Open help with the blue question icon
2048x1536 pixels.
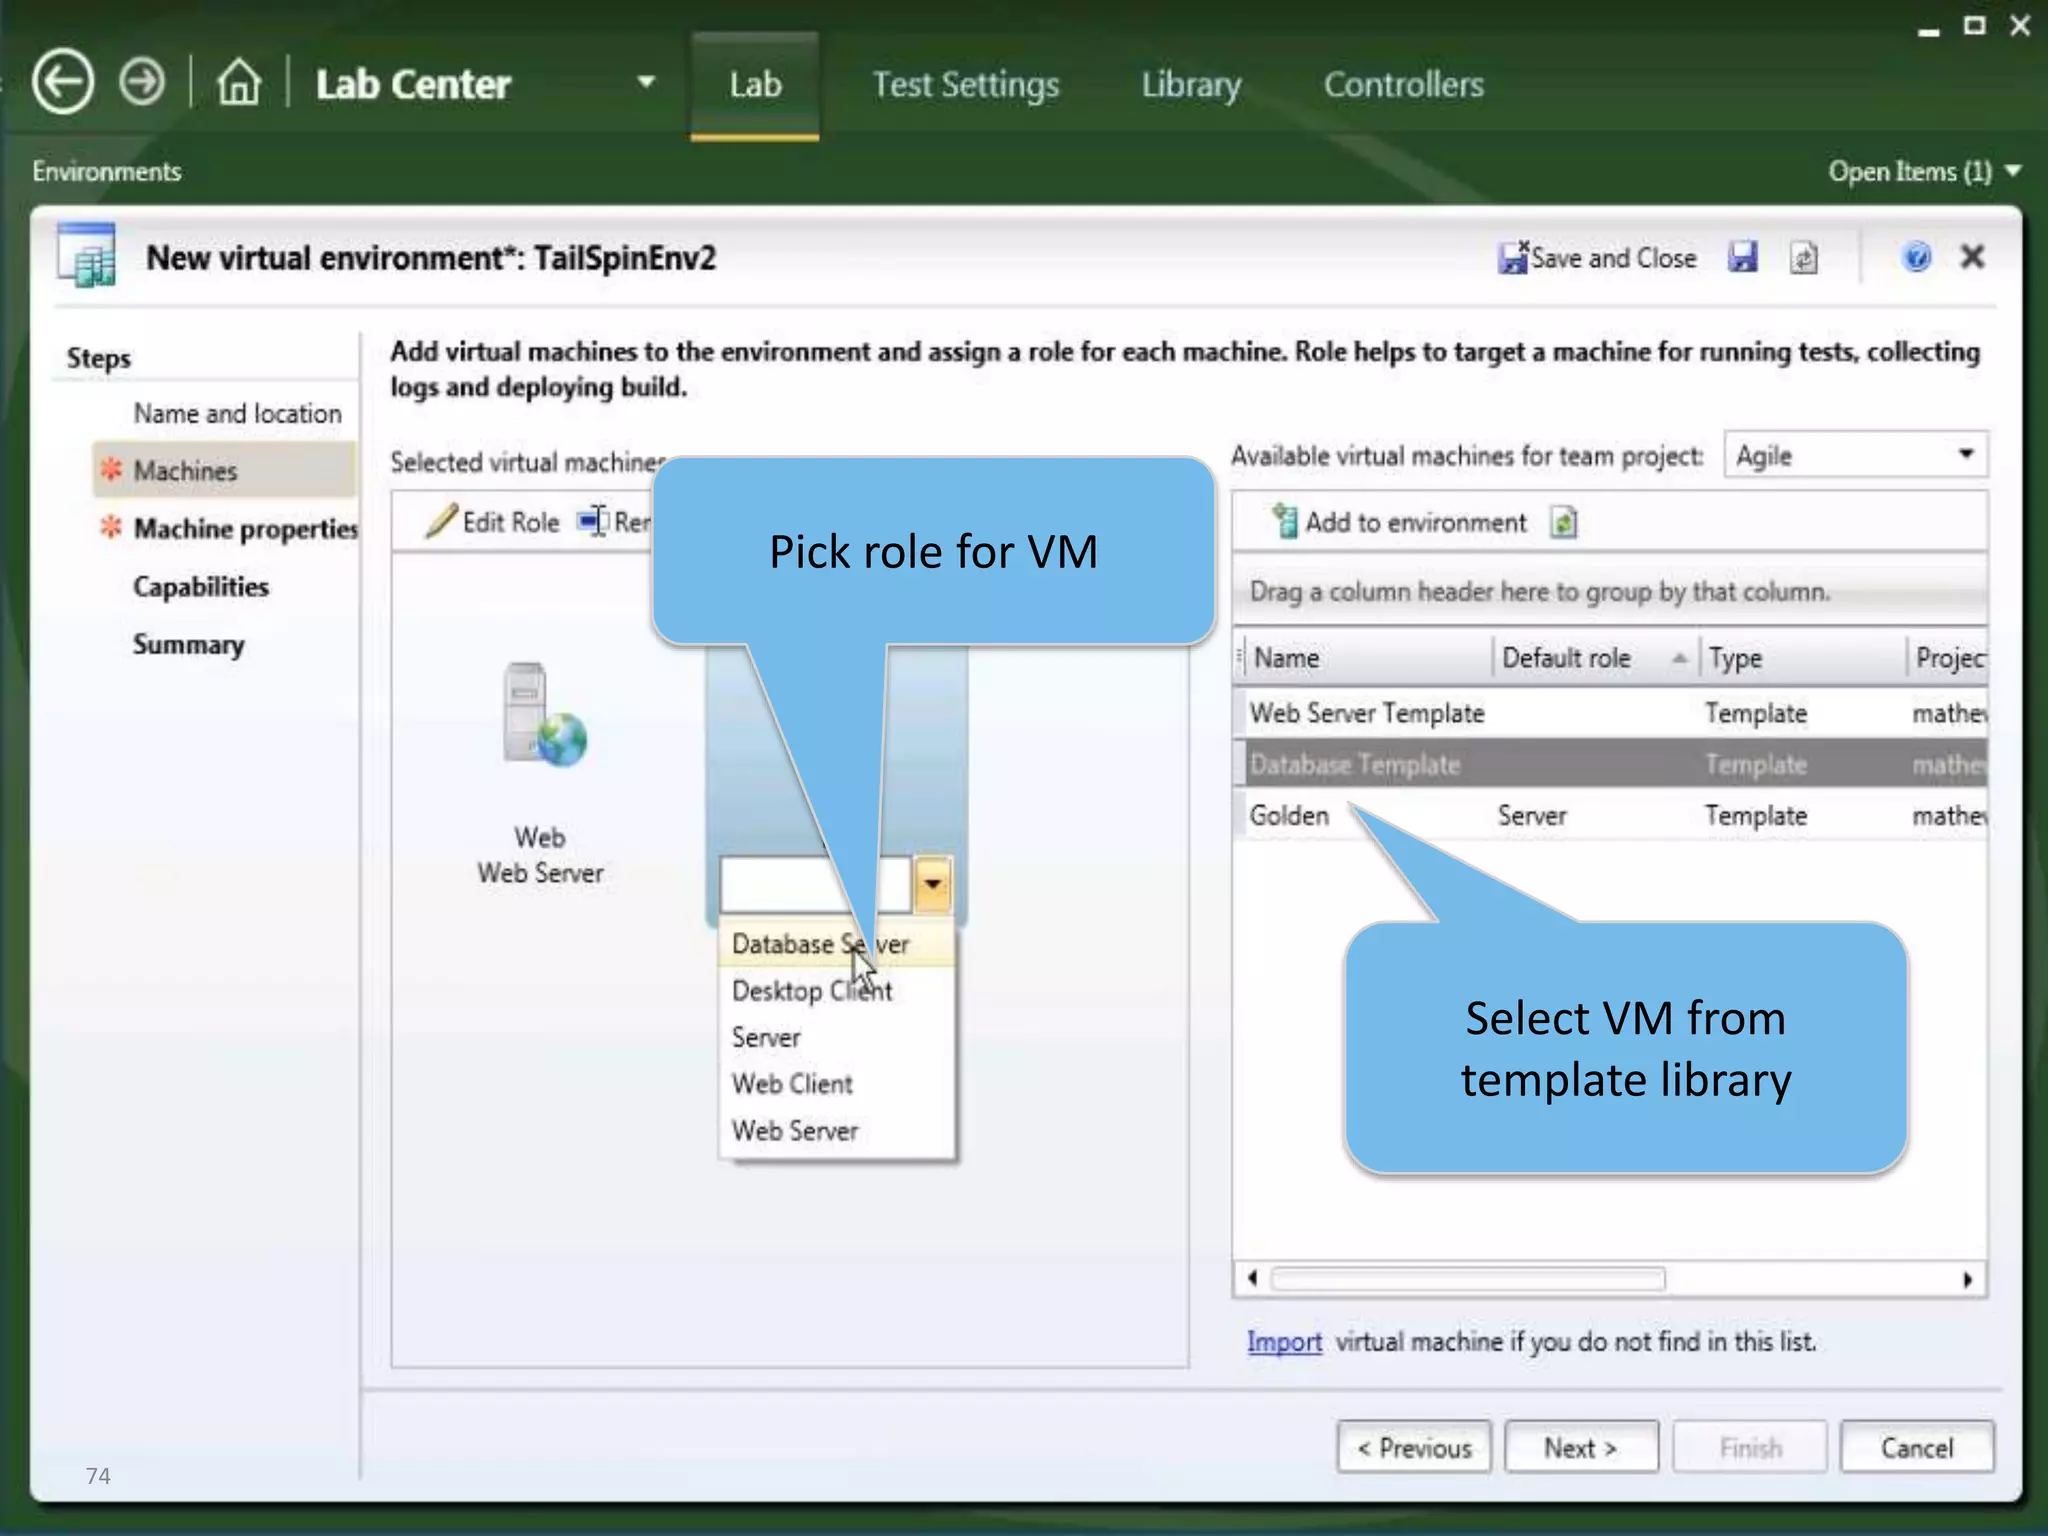pos(1916,258)
